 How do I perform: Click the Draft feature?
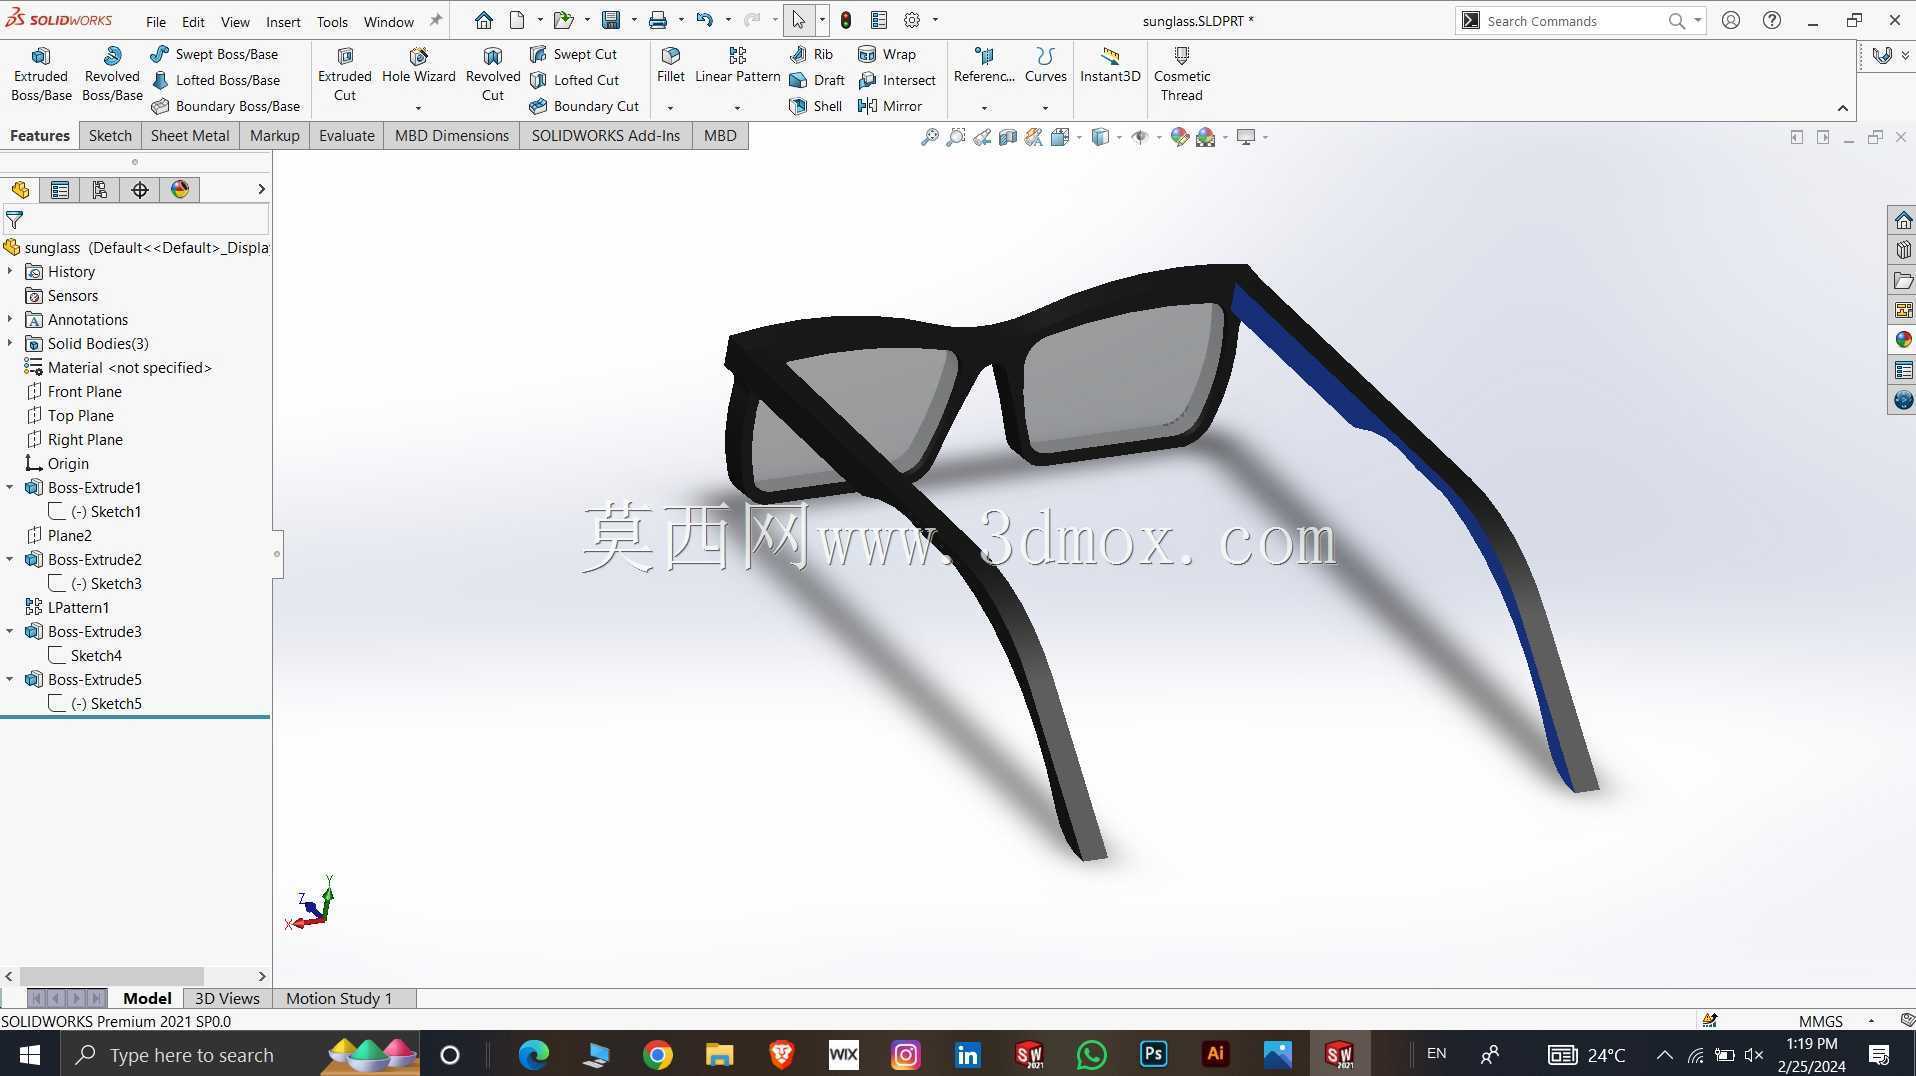817,80
